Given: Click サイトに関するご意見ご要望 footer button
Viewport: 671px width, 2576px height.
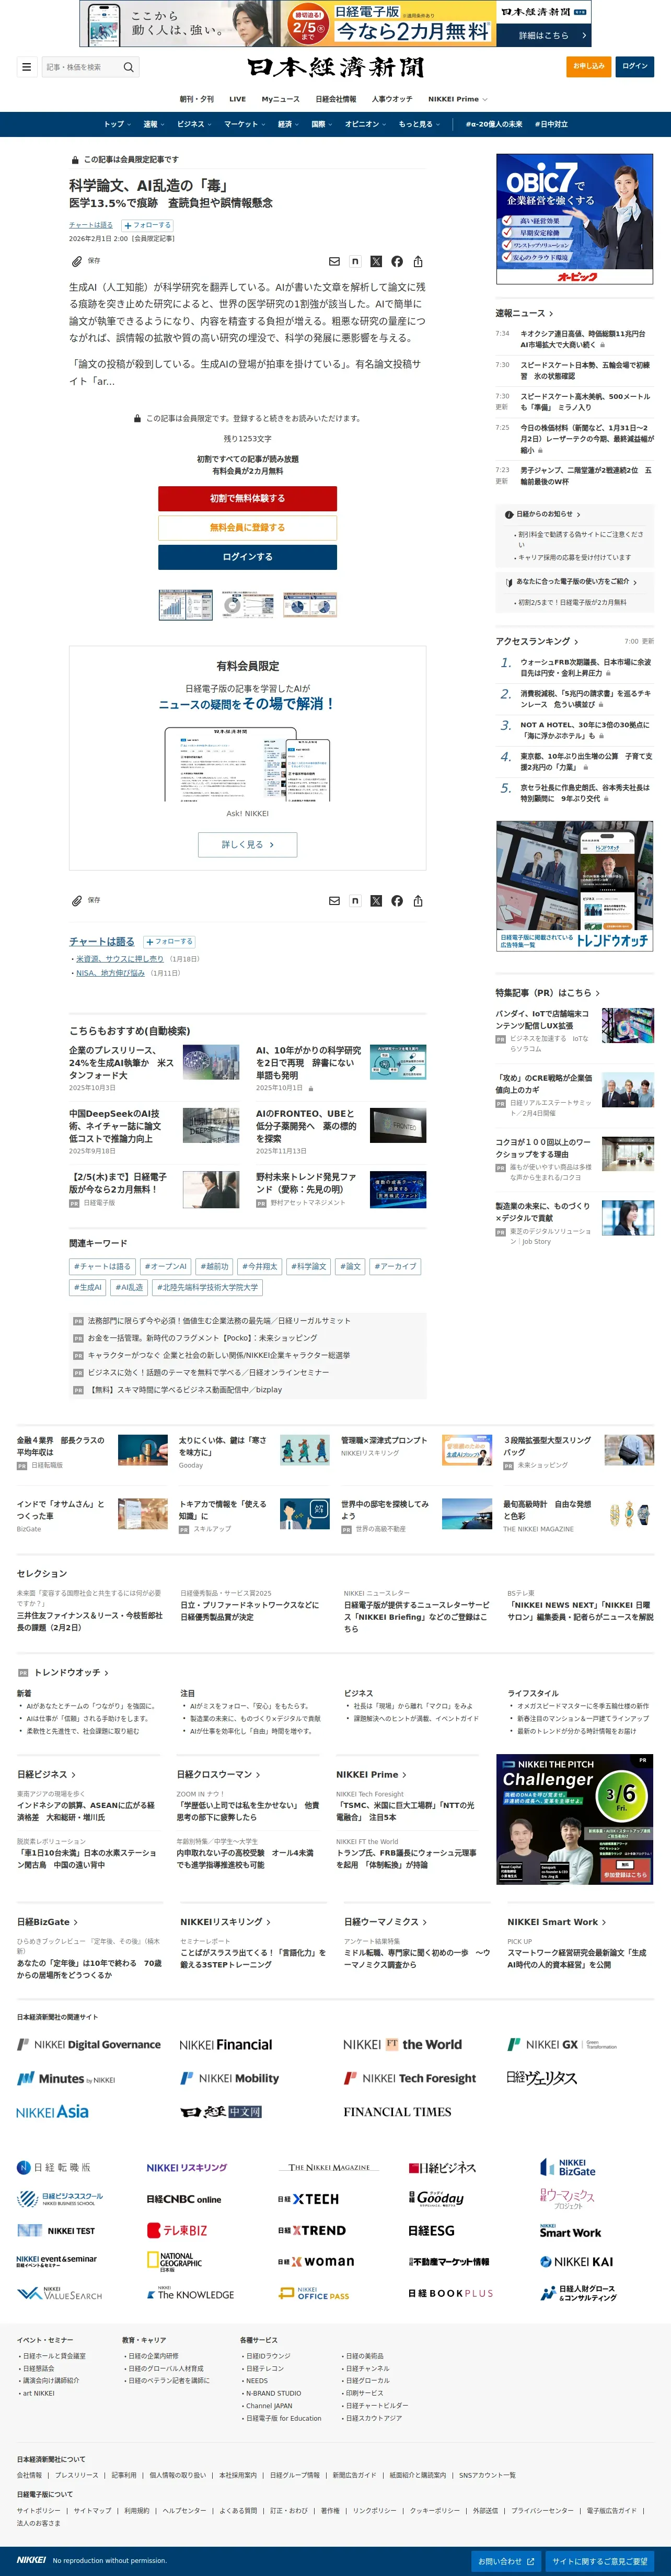Looking at the screenshot, I should [600, 2561].
